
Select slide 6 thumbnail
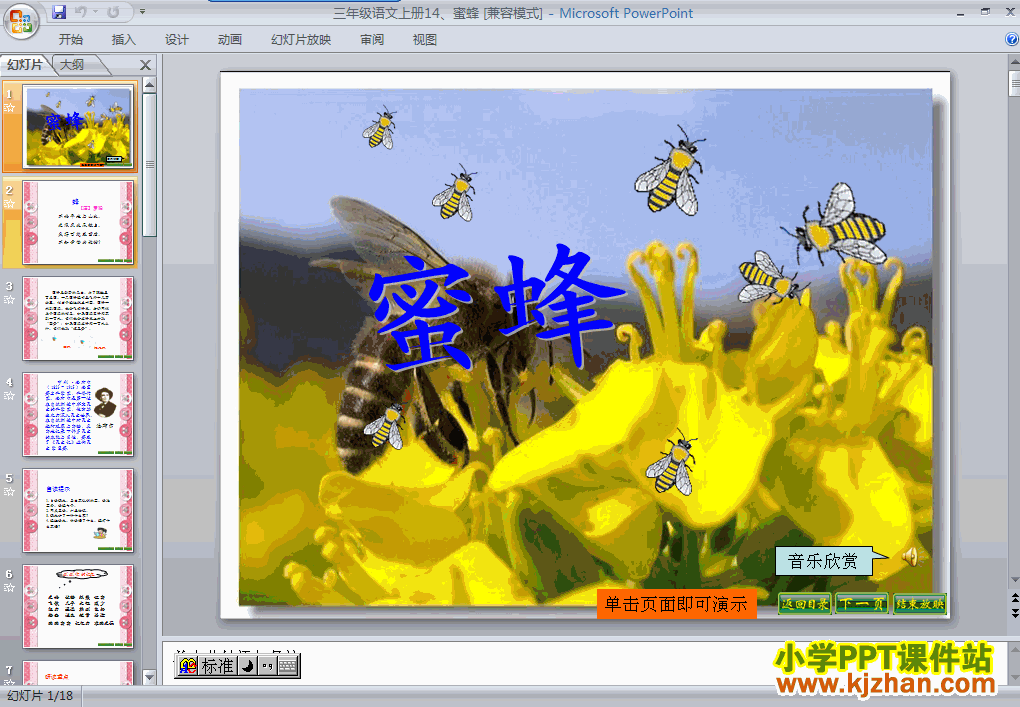coord(78,606)
